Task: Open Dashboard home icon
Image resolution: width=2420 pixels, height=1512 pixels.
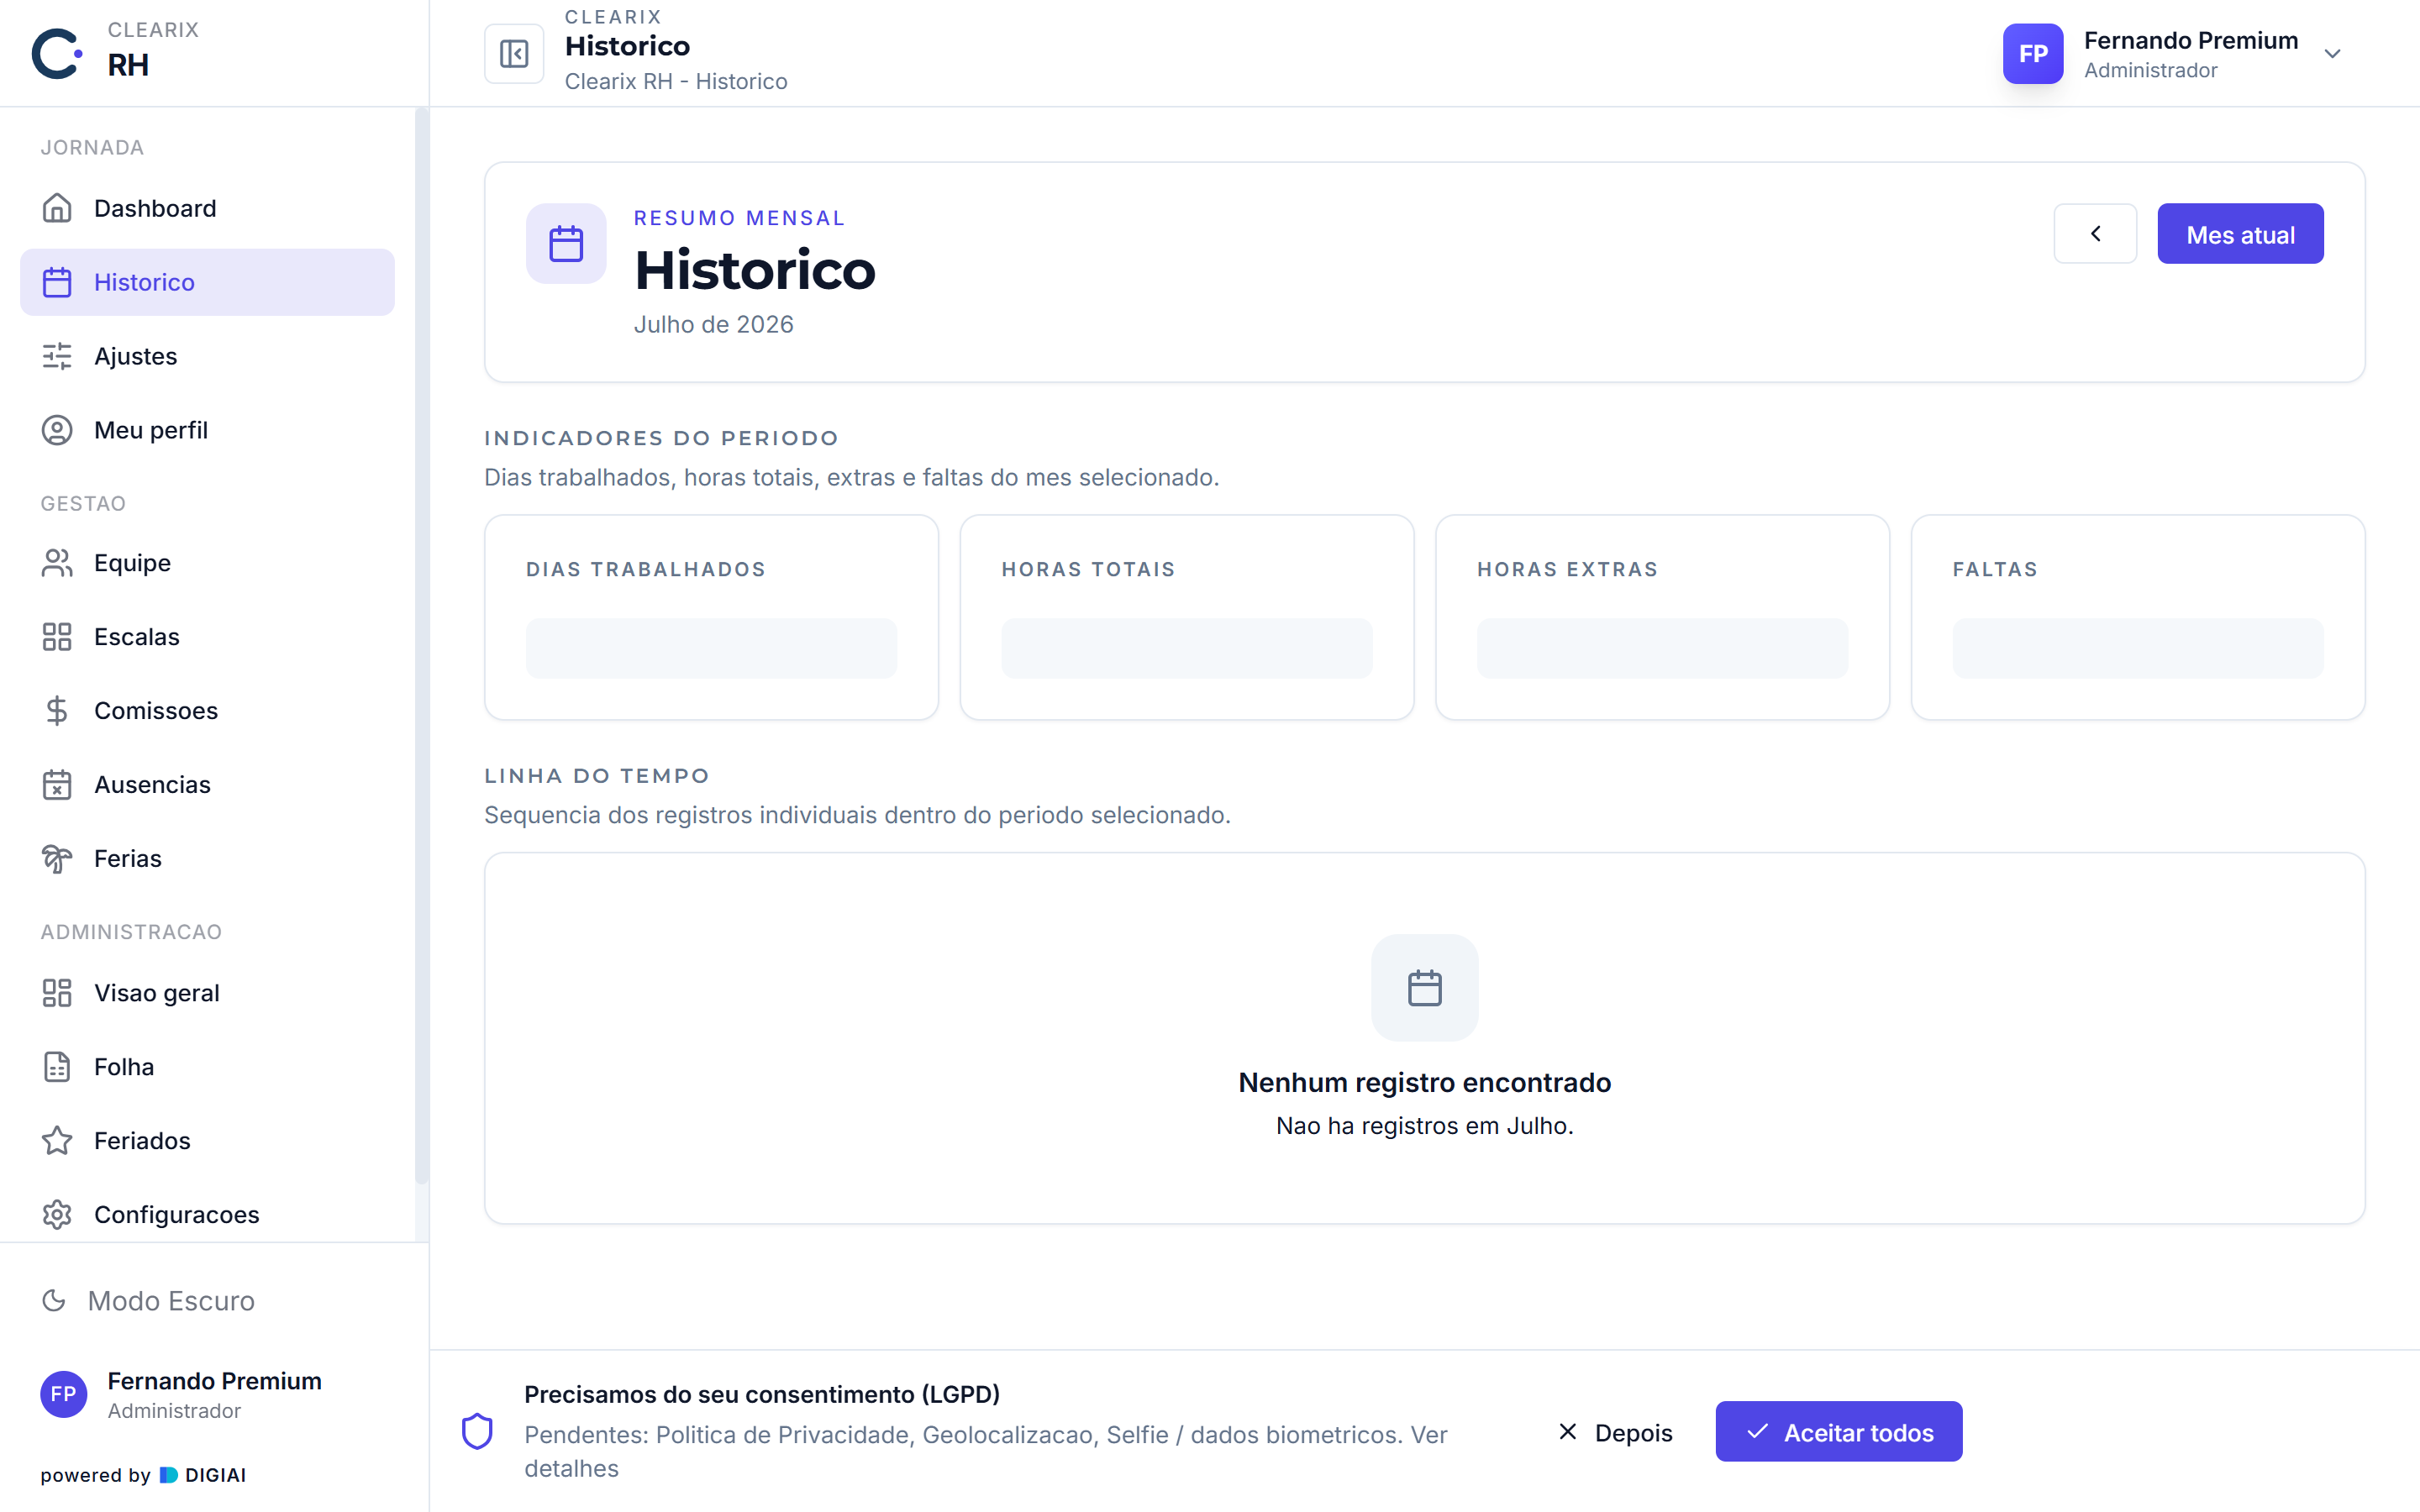Action: pyautogui.click(x=57, y=208)
